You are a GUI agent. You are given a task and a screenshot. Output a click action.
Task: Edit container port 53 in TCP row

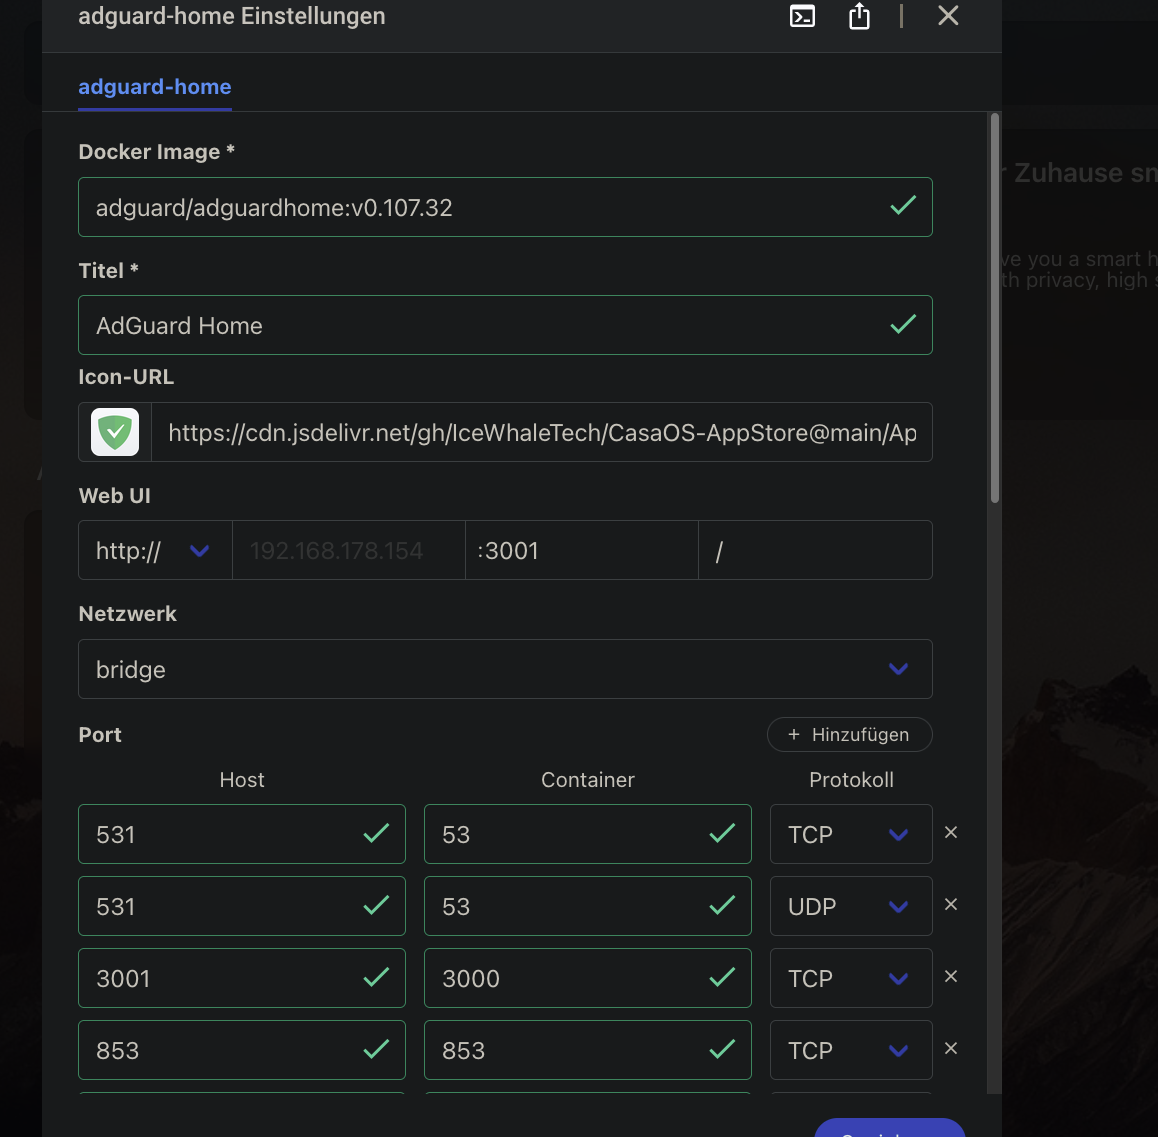click(x=588, y=834)
